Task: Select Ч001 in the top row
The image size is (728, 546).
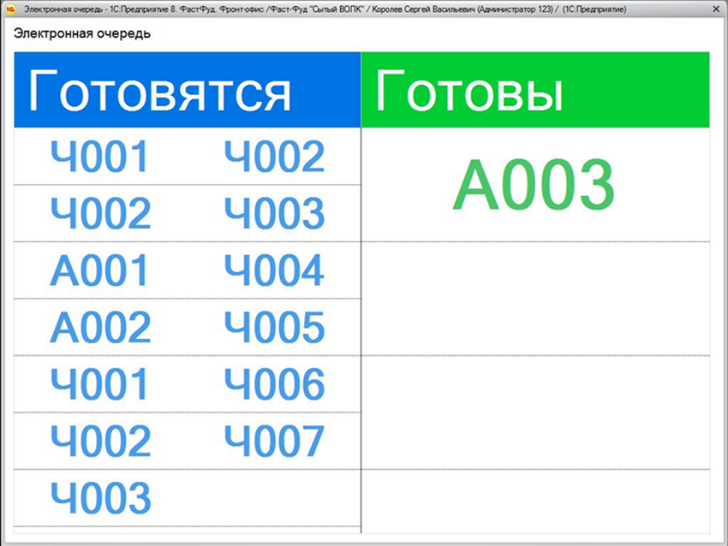Action: coord(100,157)
